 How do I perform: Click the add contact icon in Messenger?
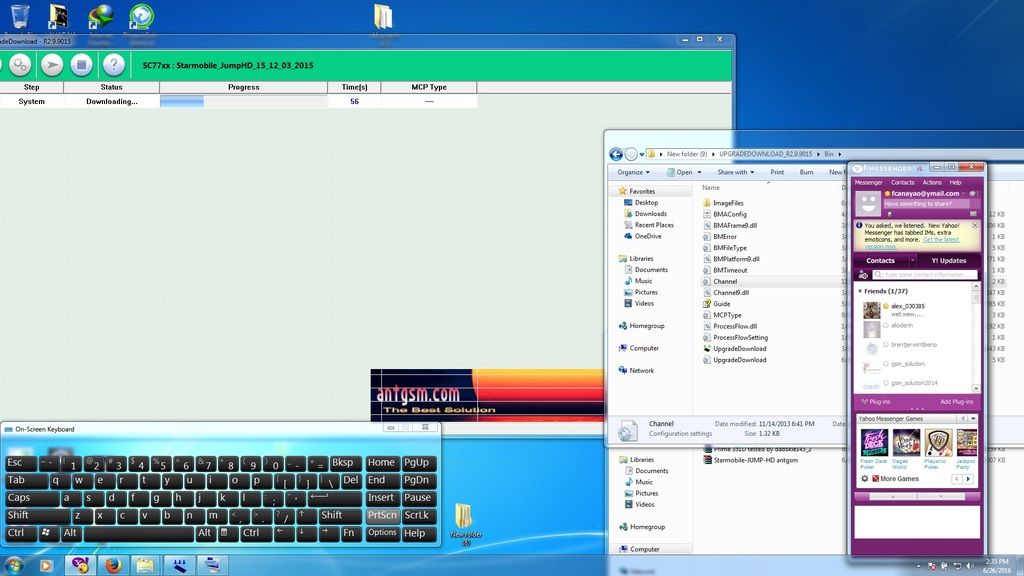(863, 274)
